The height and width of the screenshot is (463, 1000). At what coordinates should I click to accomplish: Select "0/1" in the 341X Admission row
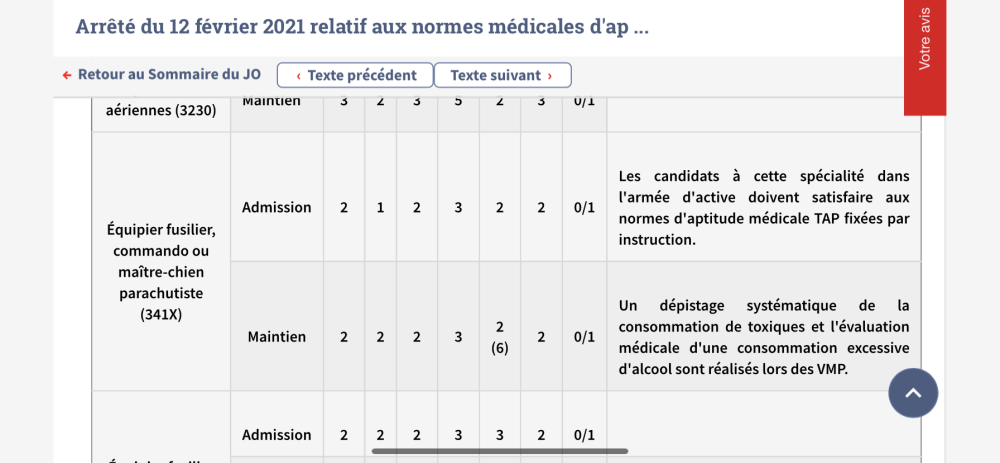pos(584,207)
